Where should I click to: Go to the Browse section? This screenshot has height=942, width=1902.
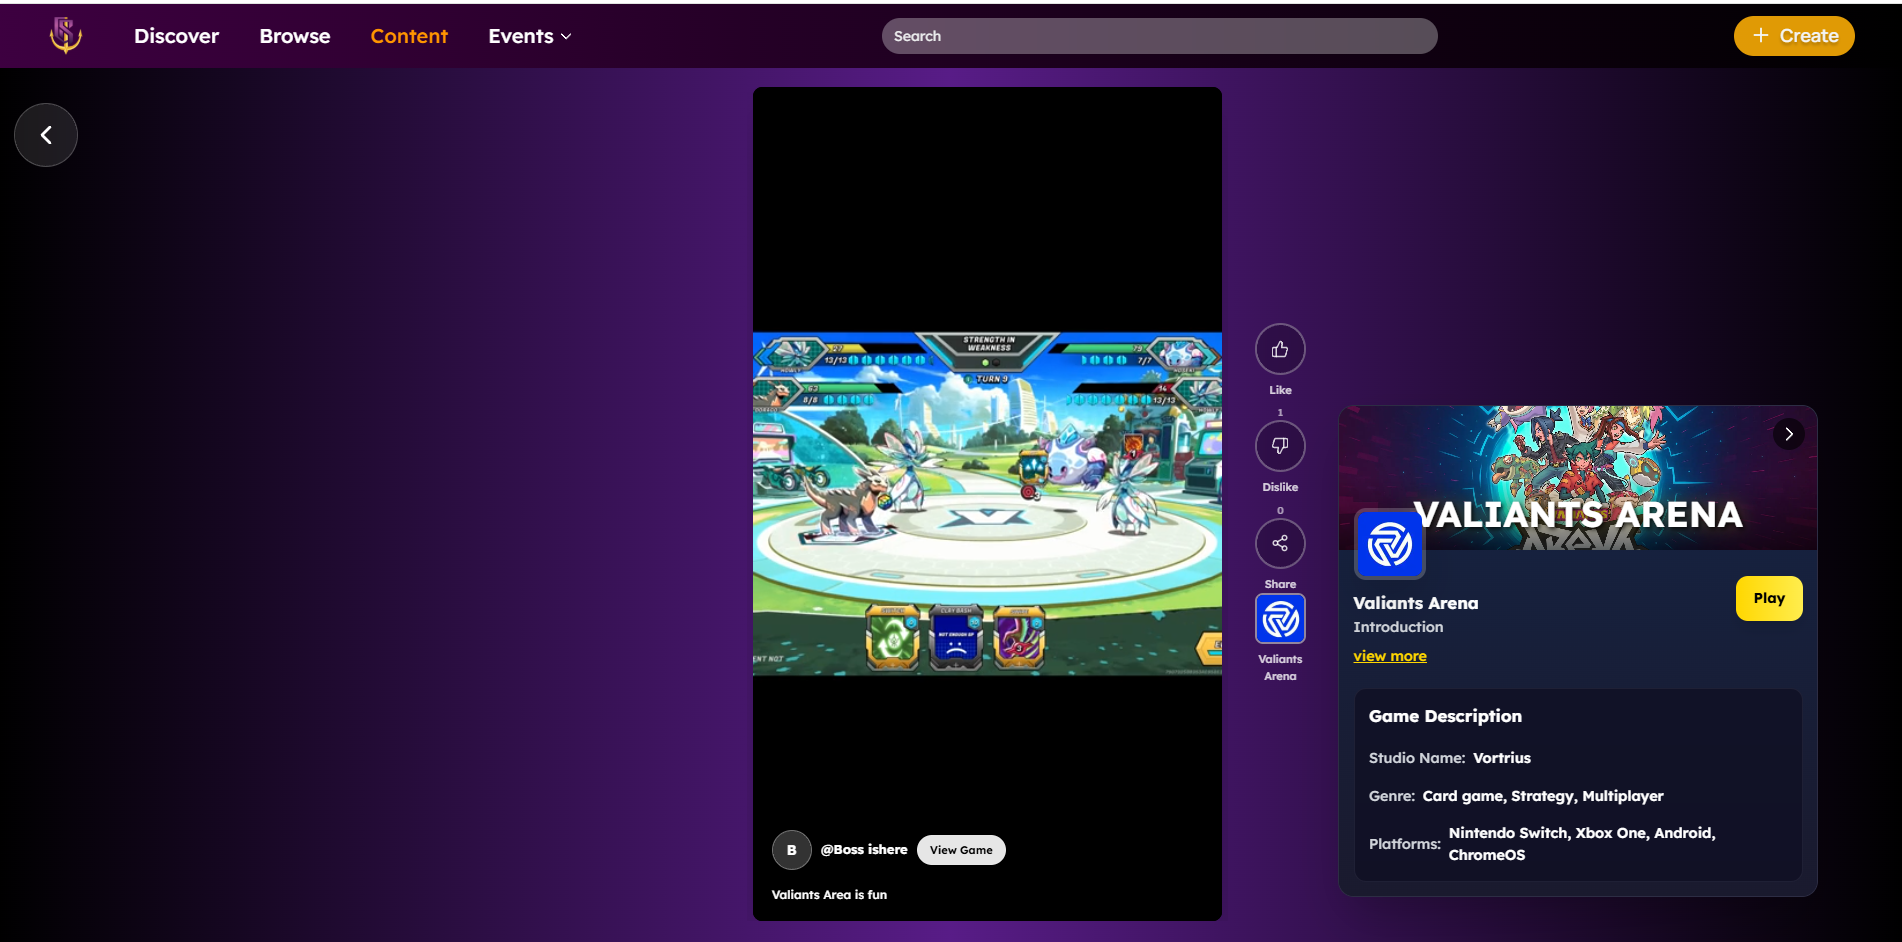point(295,36)
